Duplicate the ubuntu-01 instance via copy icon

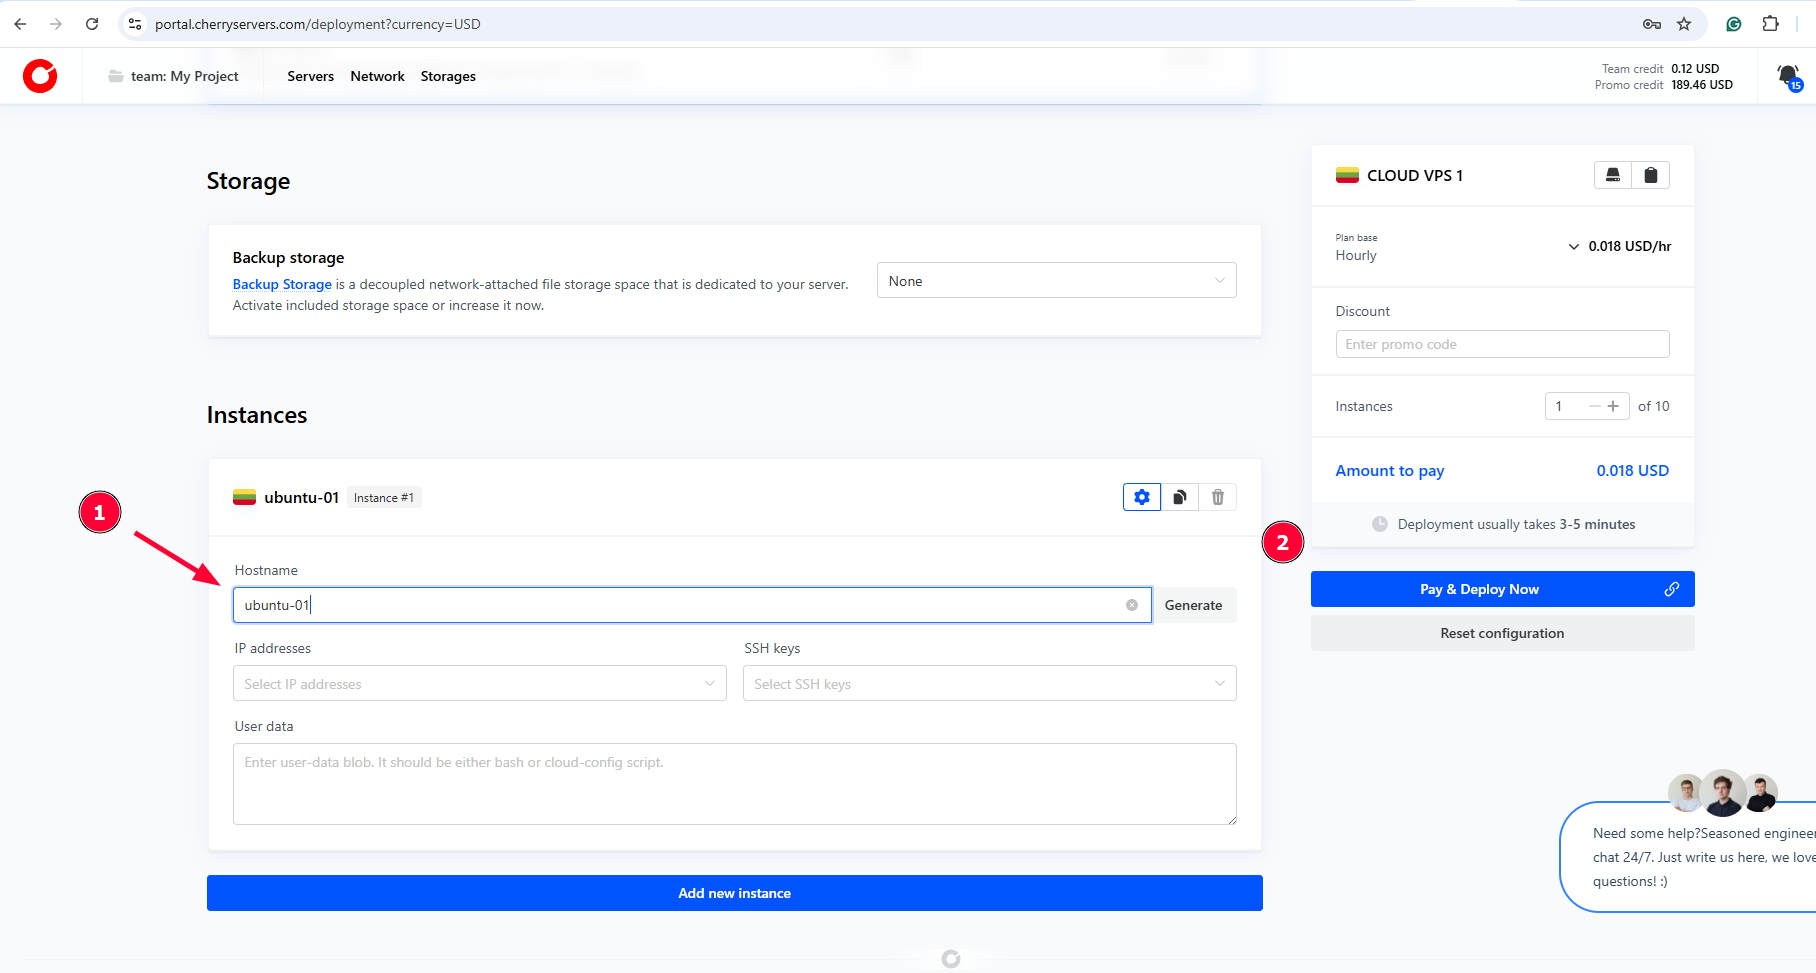pyautogui.click(x=1180, y=497)
